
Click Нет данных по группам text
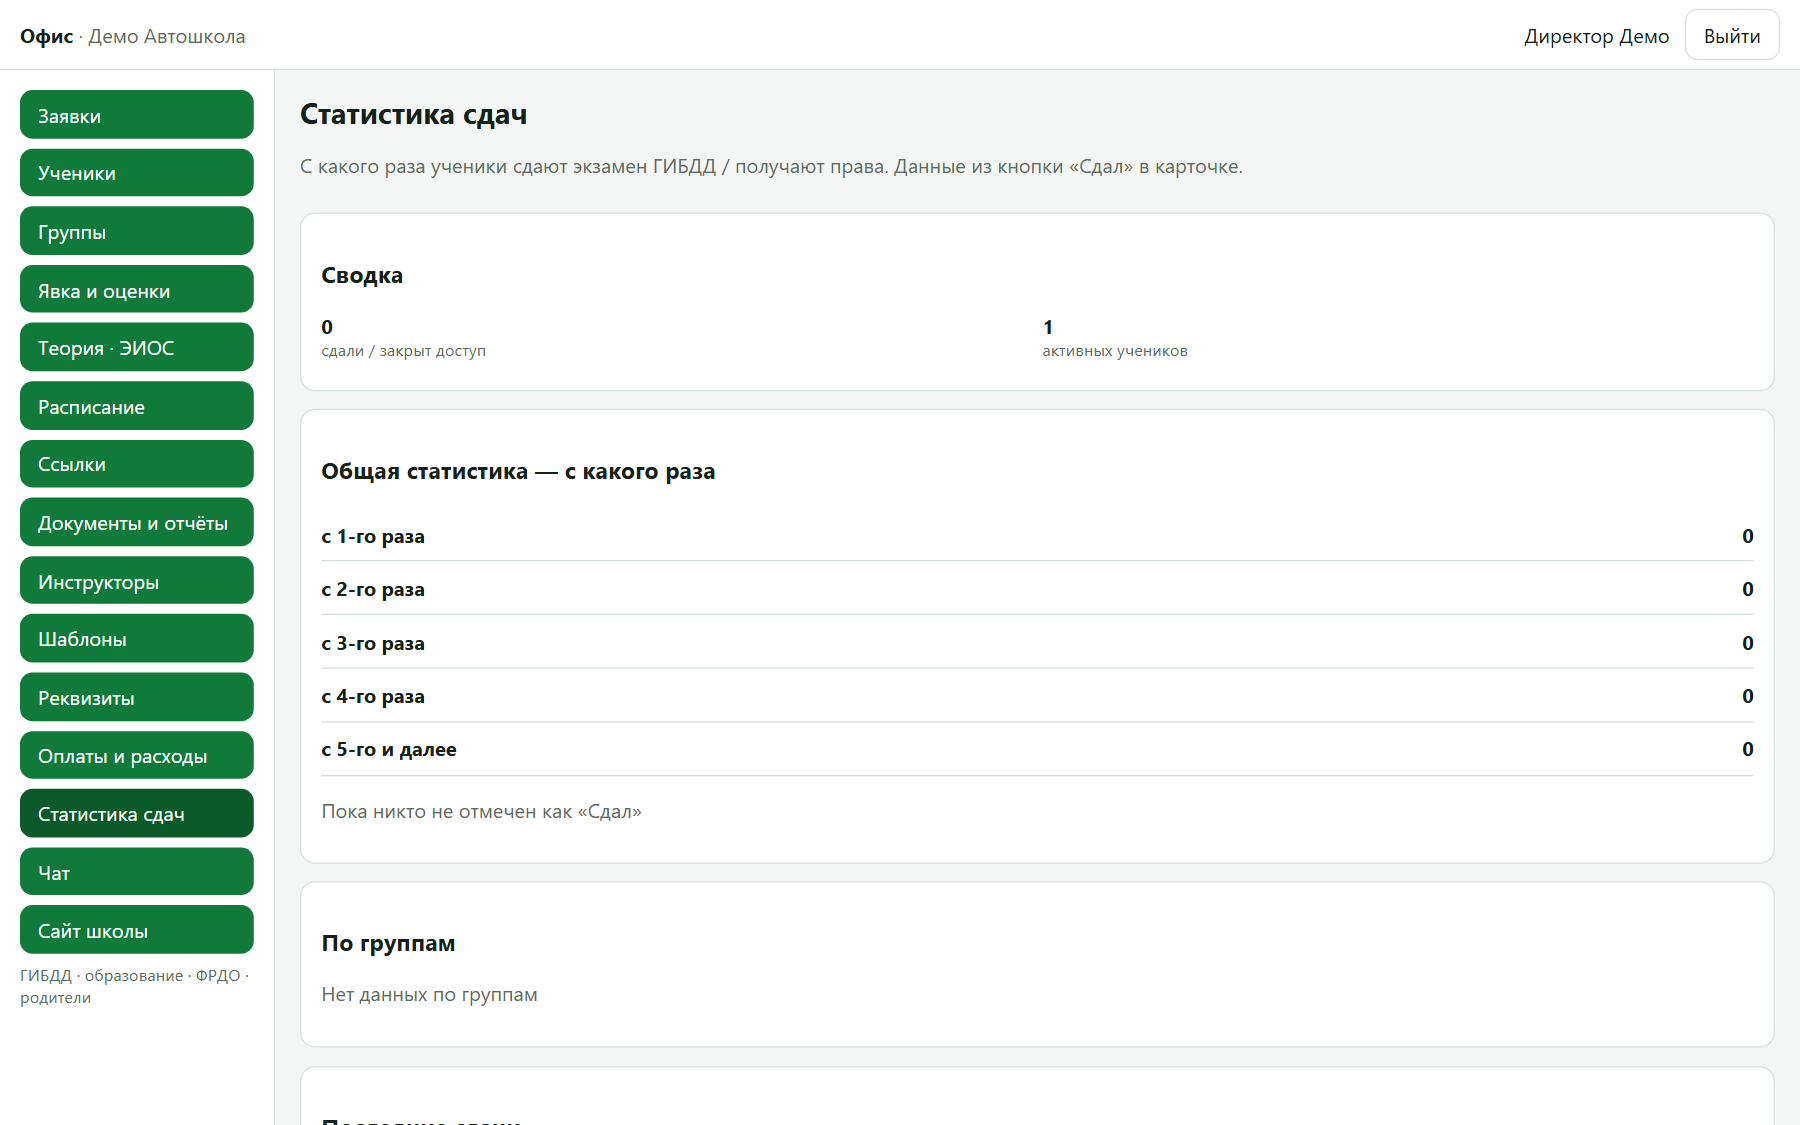(429, 994)
